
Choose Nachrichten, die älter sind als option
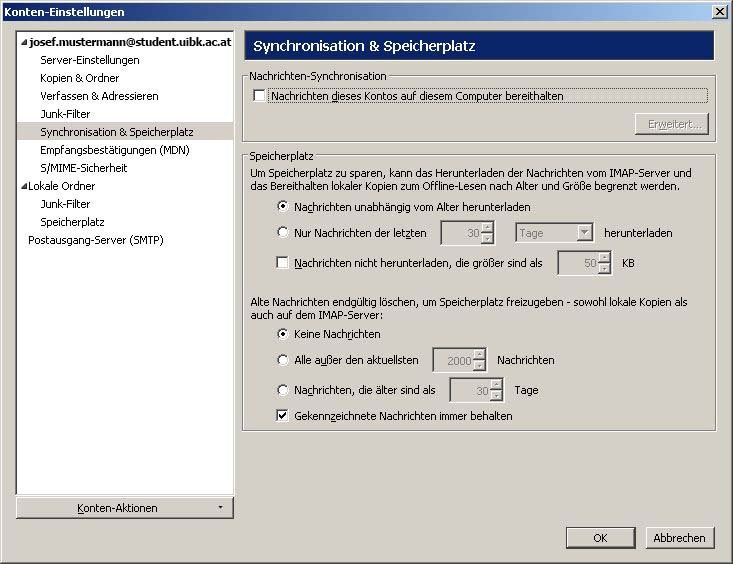coord(284,389)
